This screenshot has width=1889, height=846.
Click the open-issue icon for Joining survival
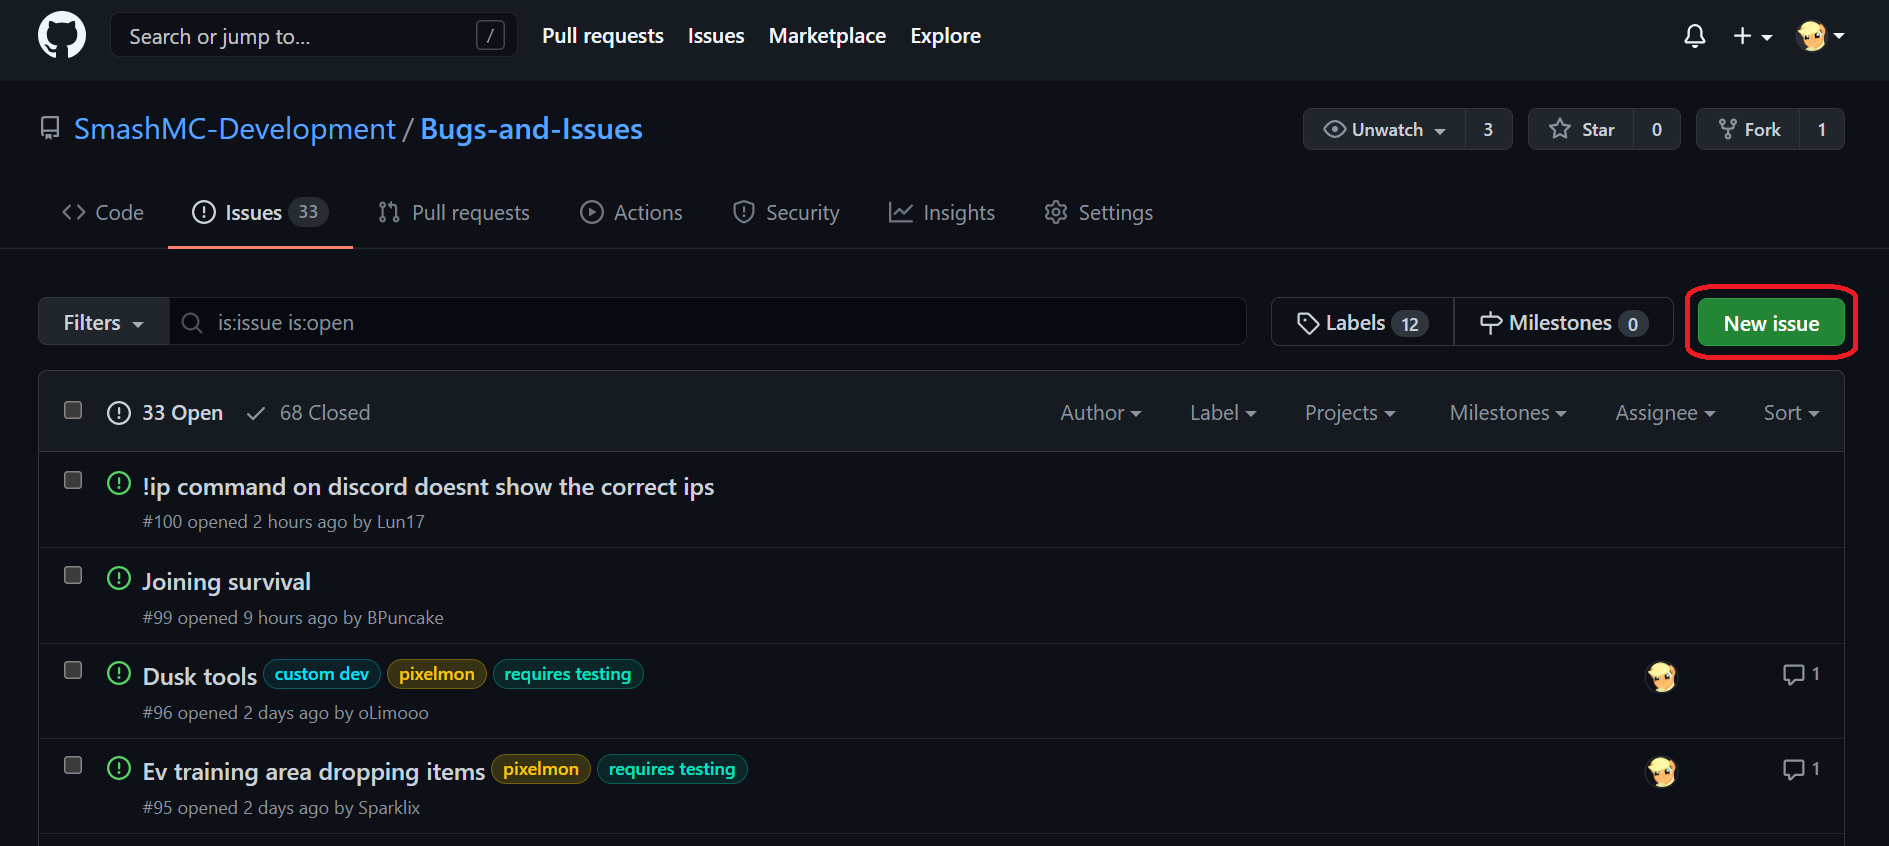(x=119, y=579)
